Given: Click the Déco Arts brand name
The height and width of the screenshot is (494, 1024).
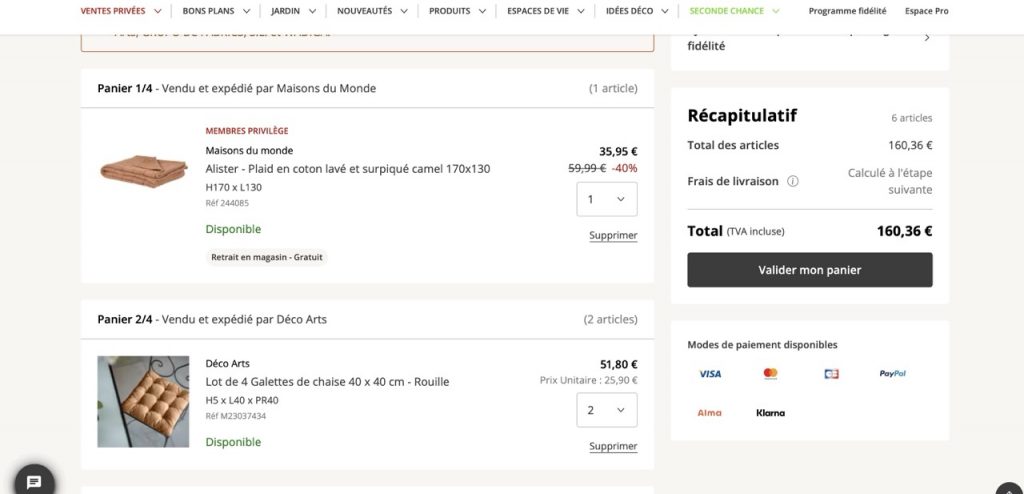Looking at the screenshot, I should pos(227,363).
